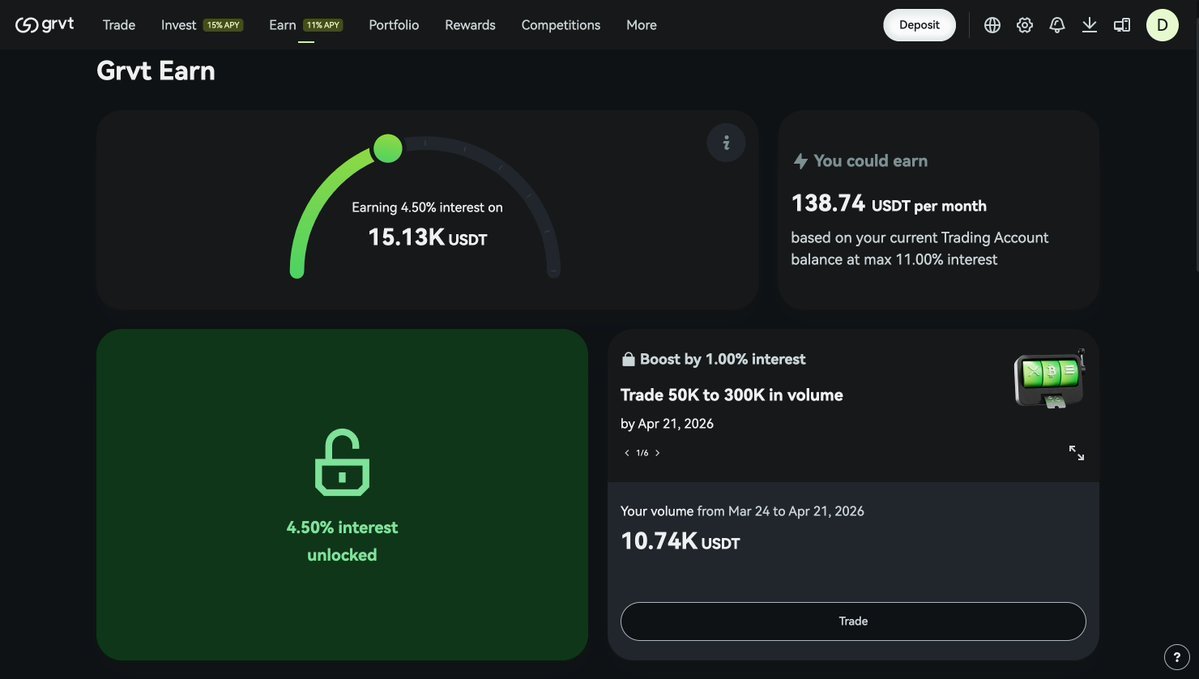Open the Invest menu item
Image resolution: width=1199 pixels, height=679 pixels.
coord(178,25)
